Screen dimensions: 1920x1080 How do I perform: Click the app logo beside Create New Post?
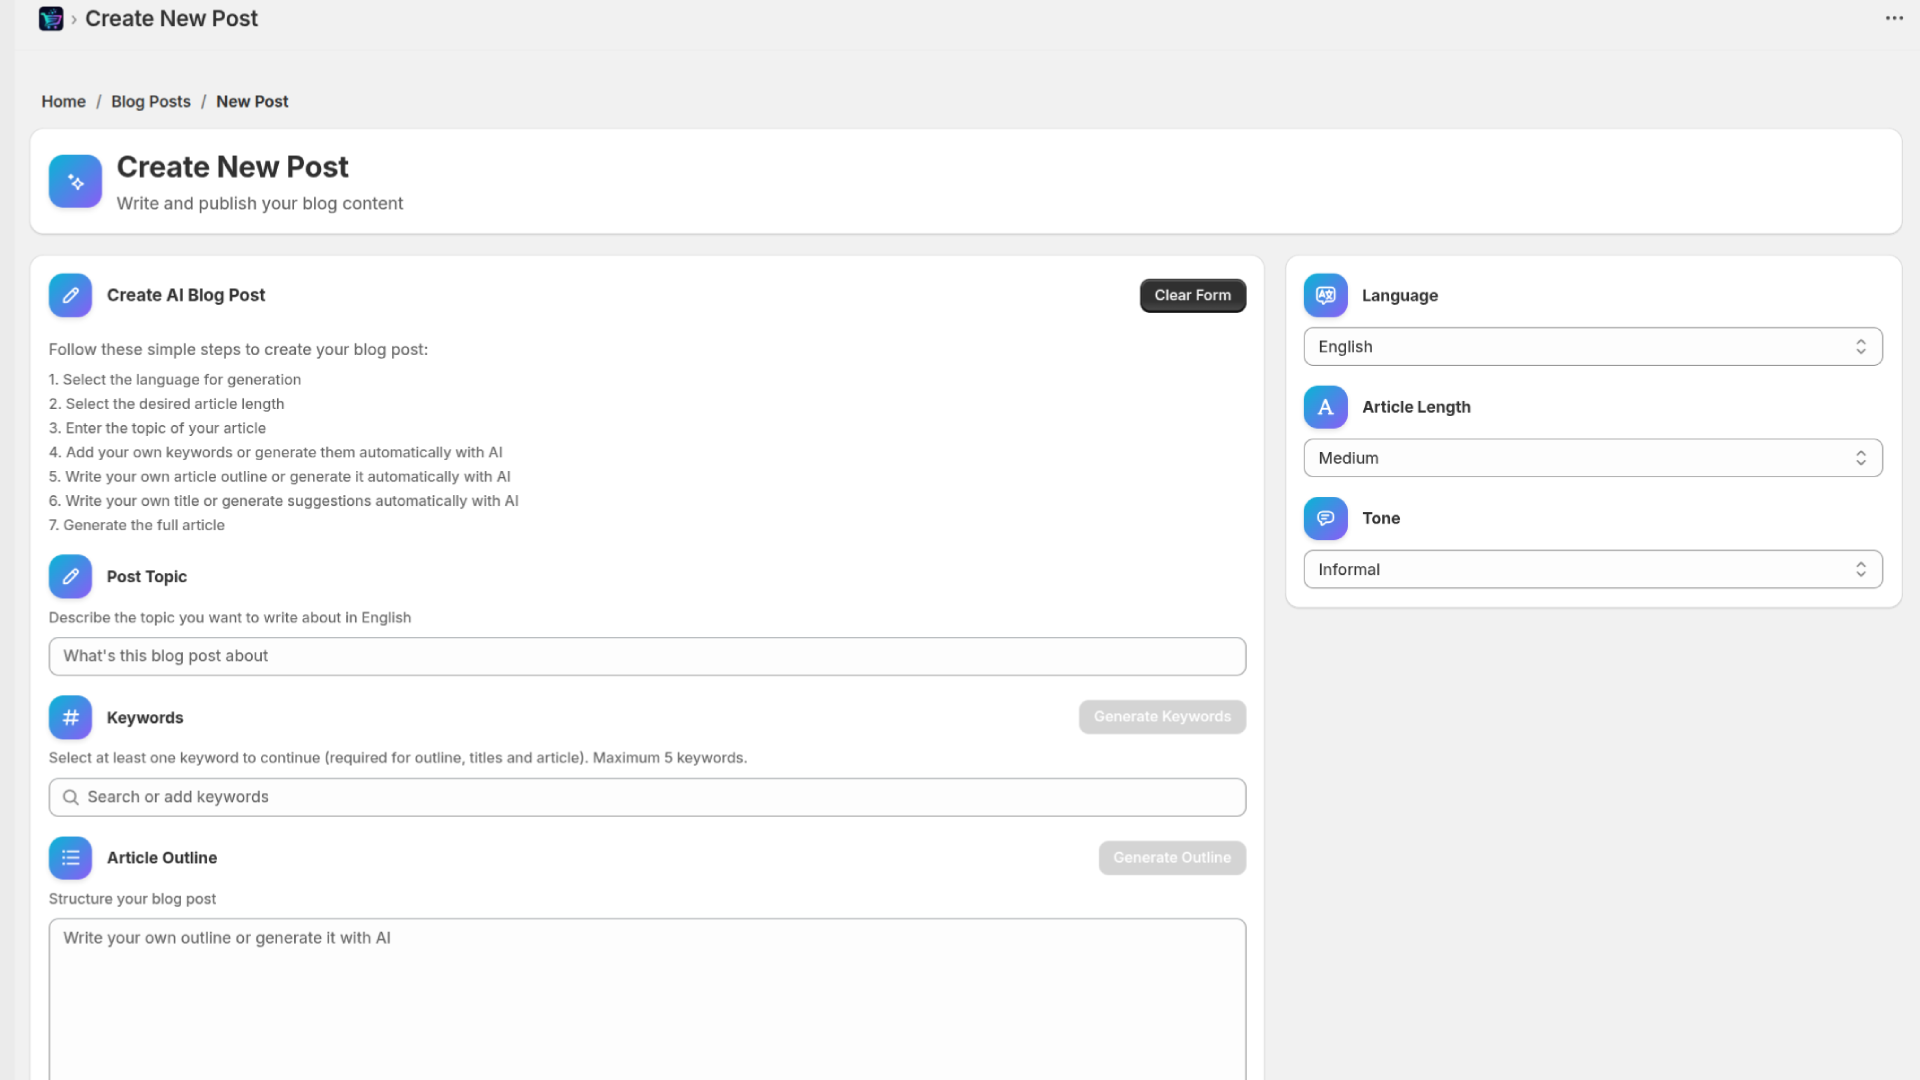click(50, 18)
